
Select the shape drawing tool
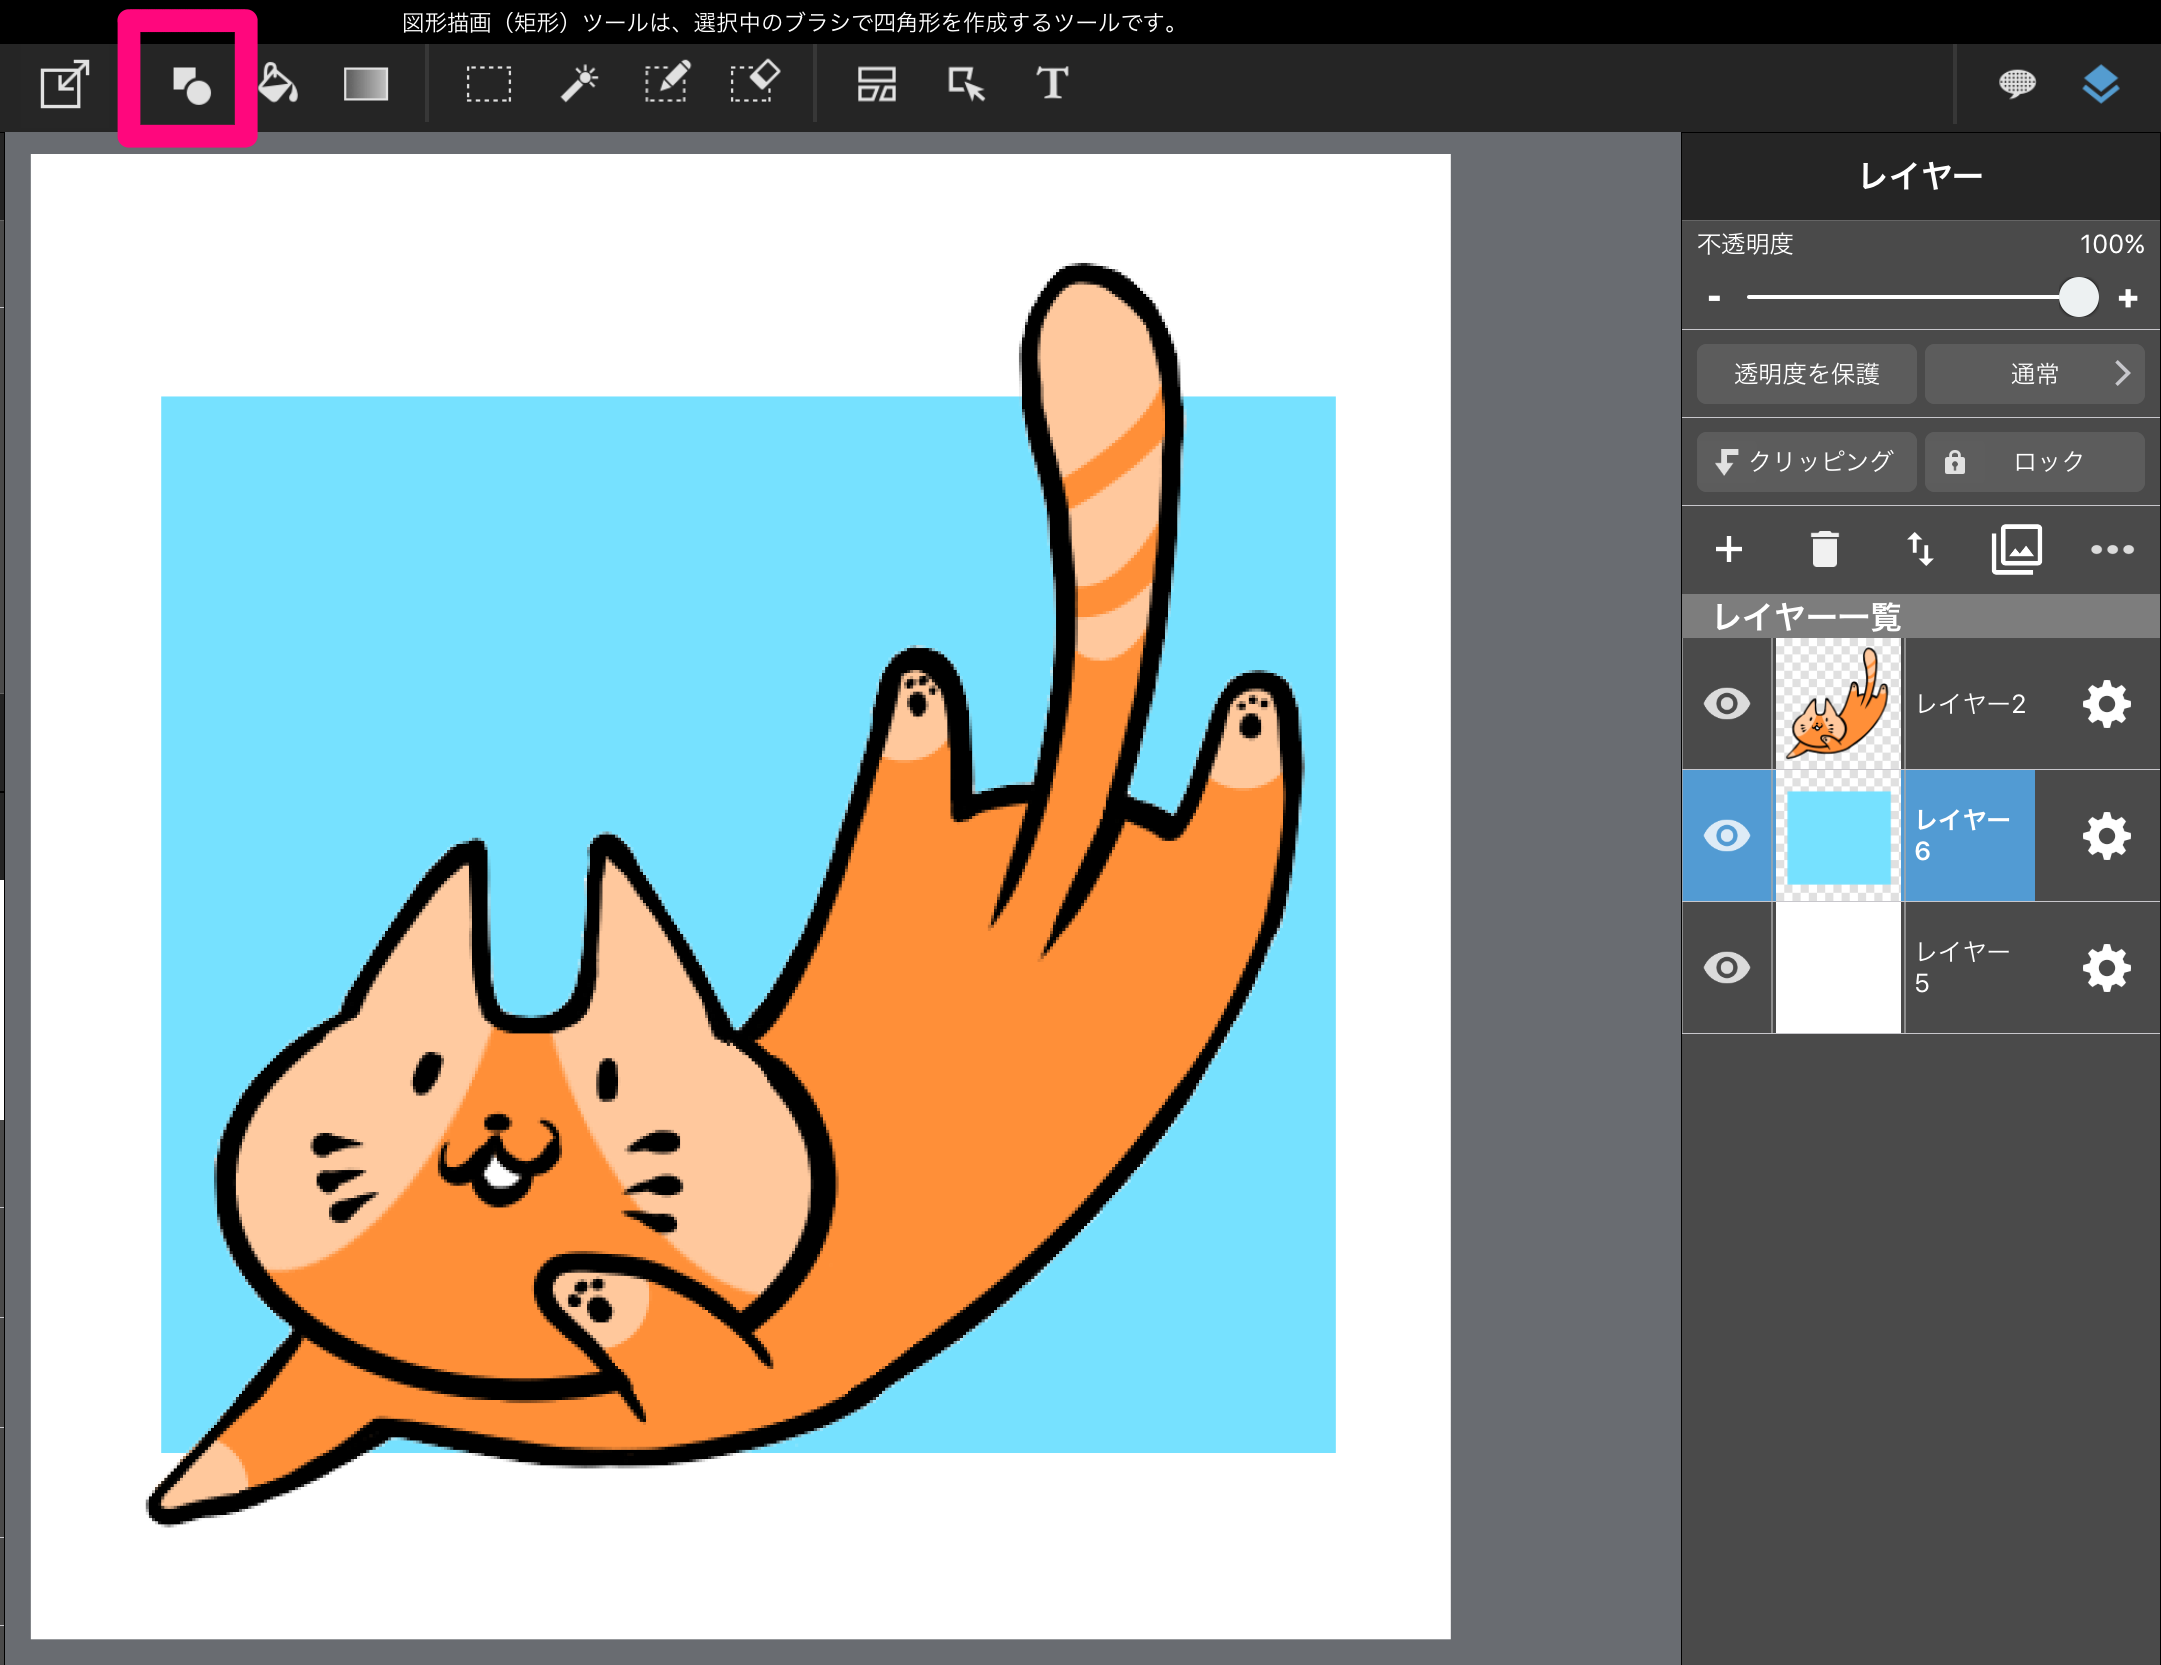coord(190,85)
